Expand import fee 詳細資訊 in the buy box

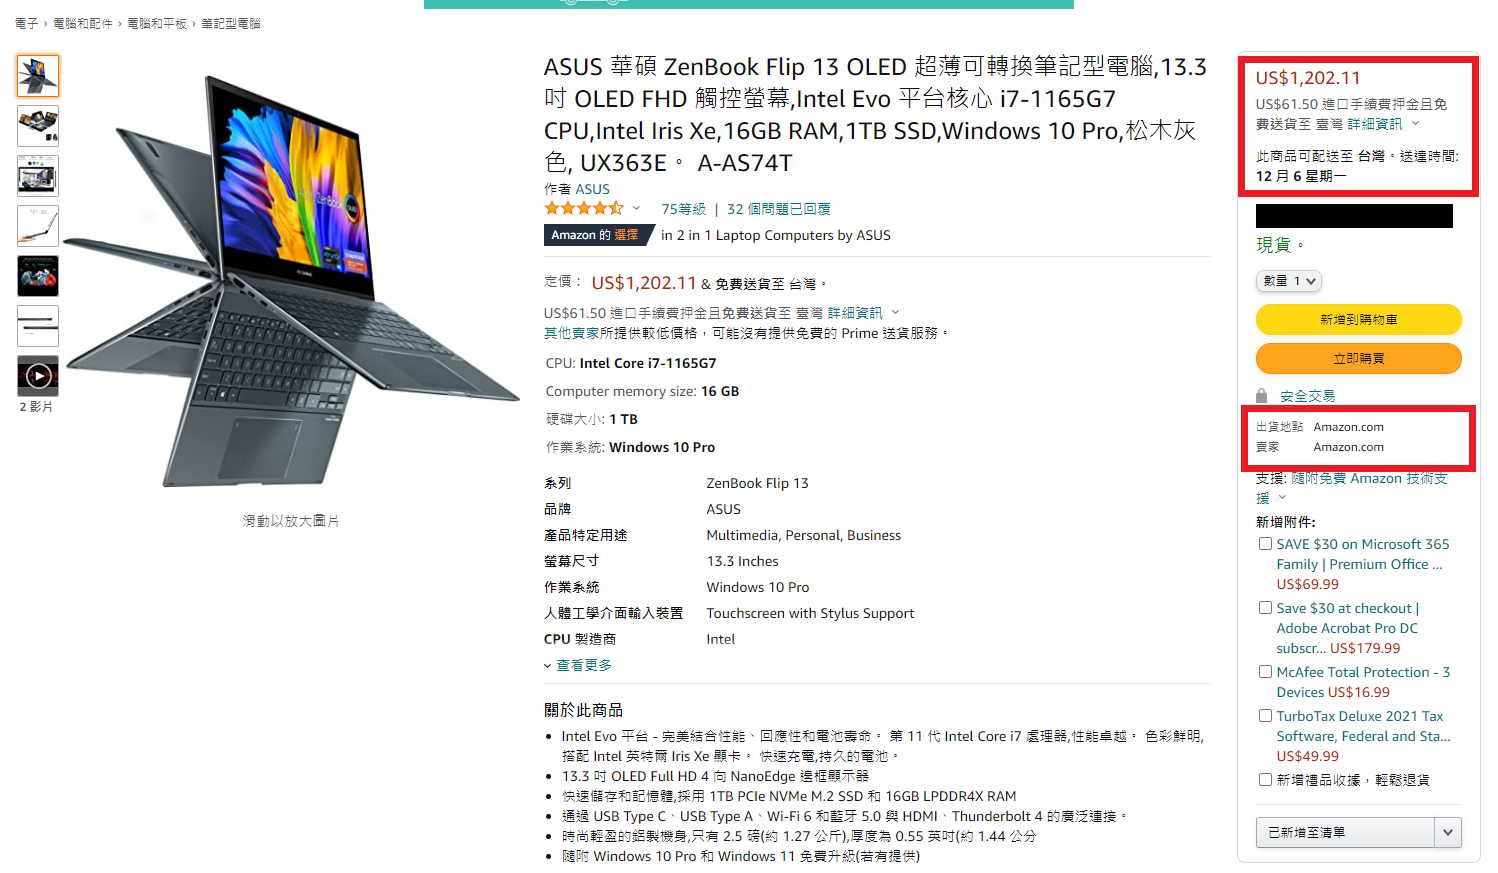(x=1382, y=124)
